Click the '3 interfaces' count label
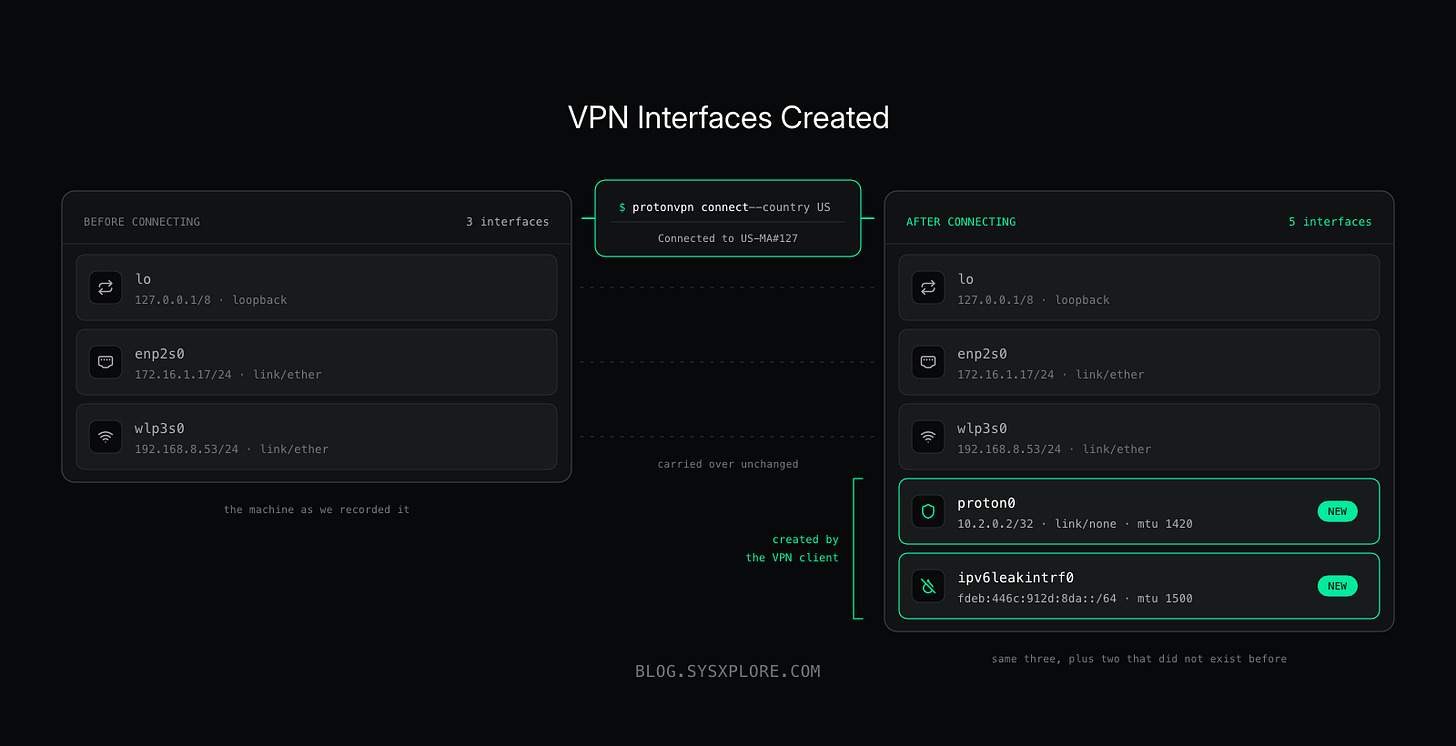This screenshot has width=1456, height=746. pos(507,222)
